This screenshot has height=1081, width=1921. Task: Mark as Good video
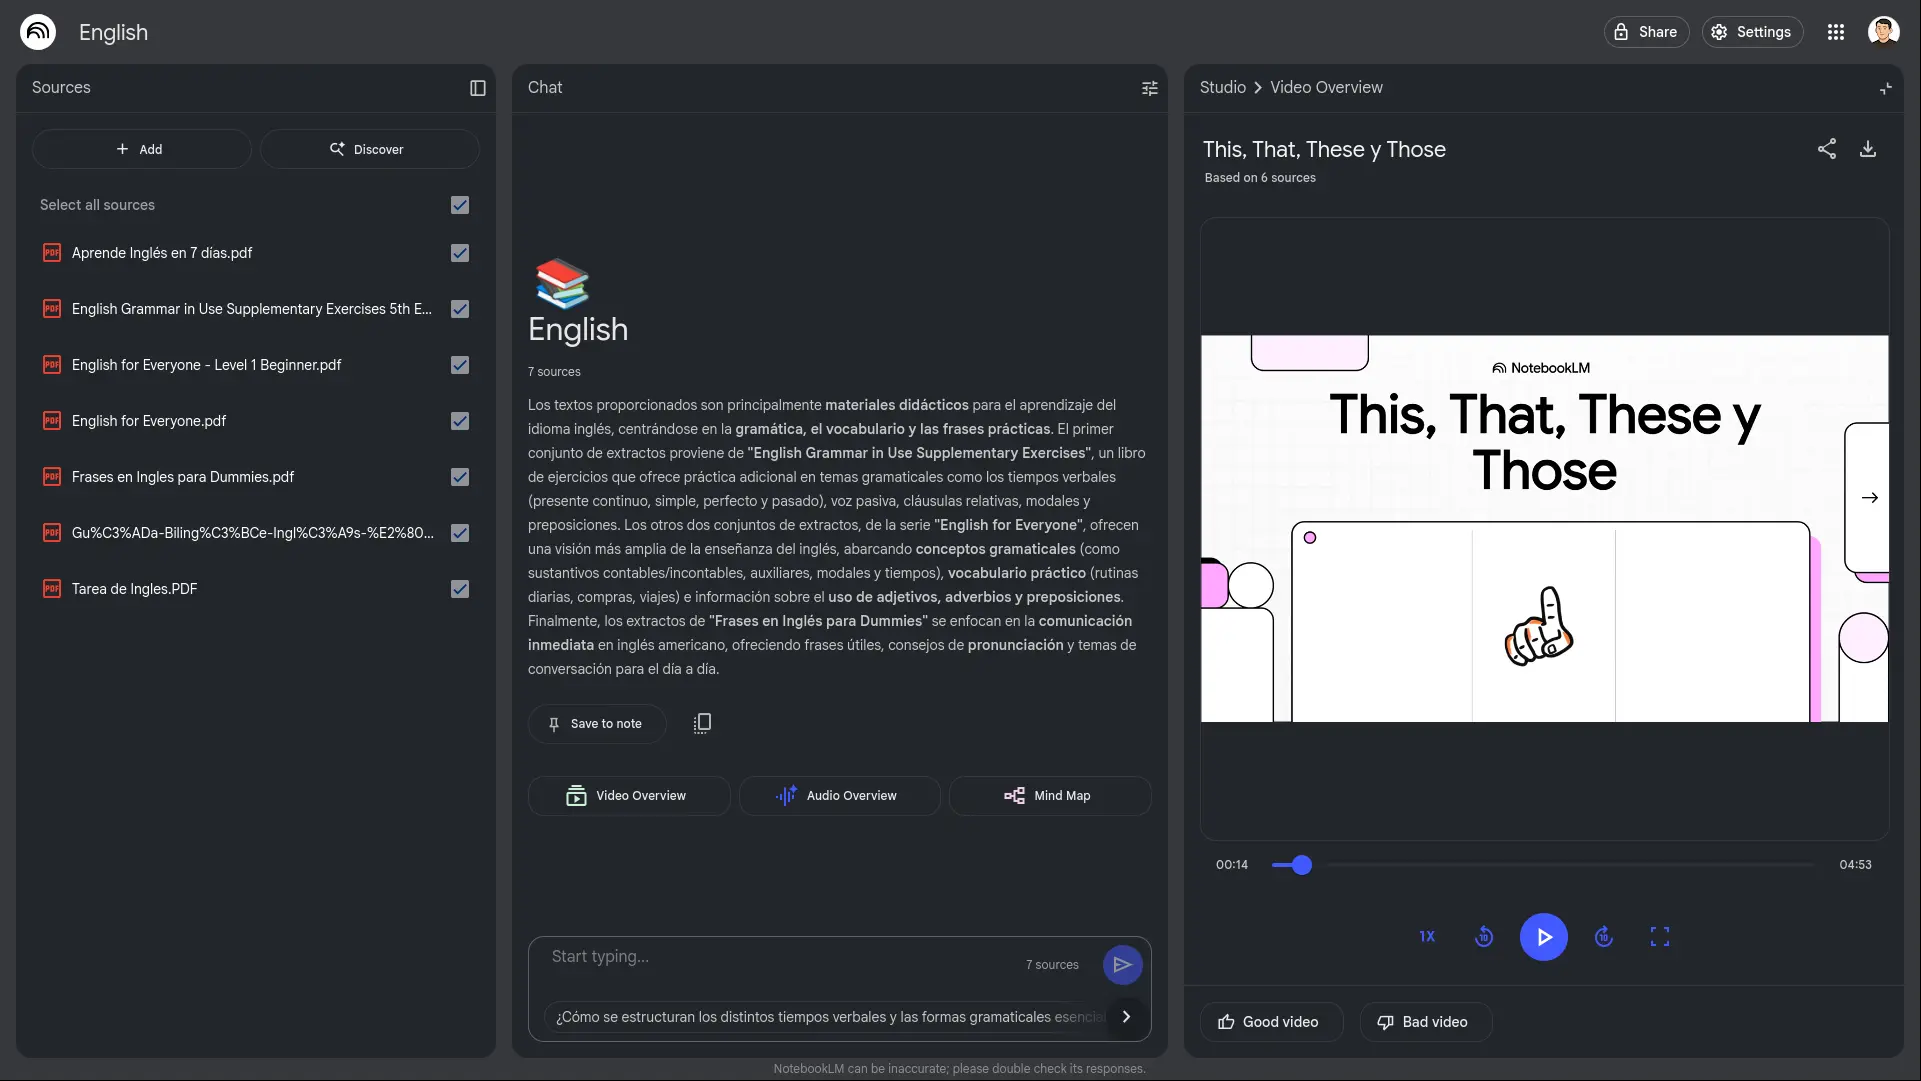1270,1022
